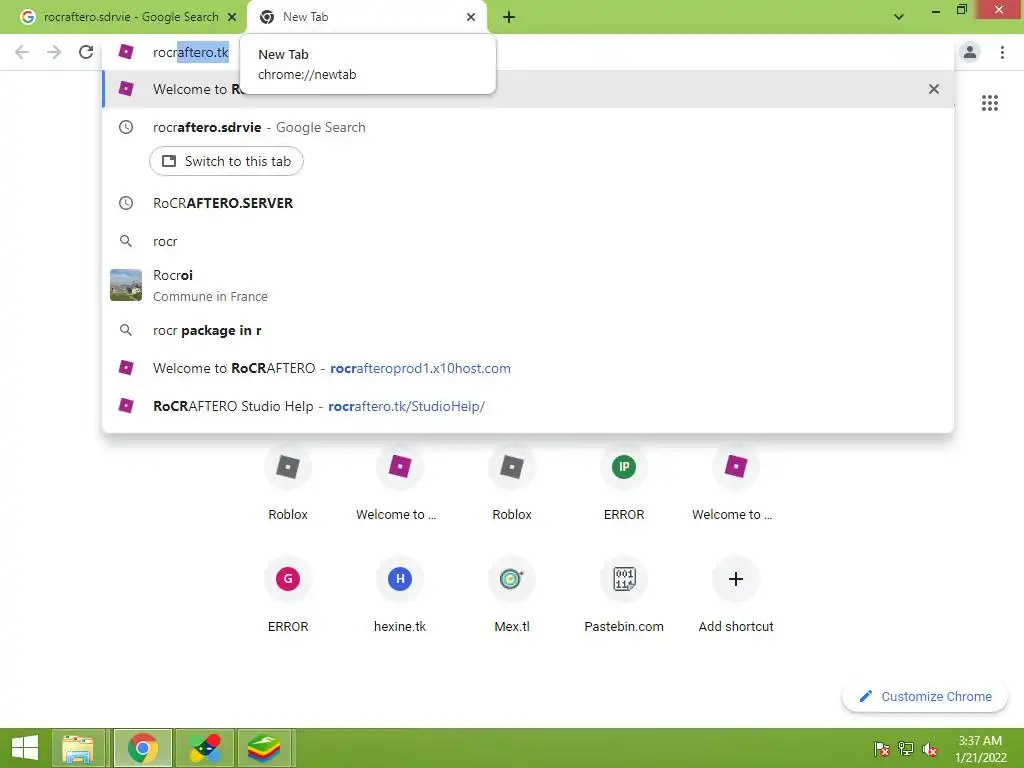Image resolution: width=1024 pixels, height=768 pixels.
Task: Open the first Welcome to shortcut
Action: pyautogui.click(x=400, y=483)
